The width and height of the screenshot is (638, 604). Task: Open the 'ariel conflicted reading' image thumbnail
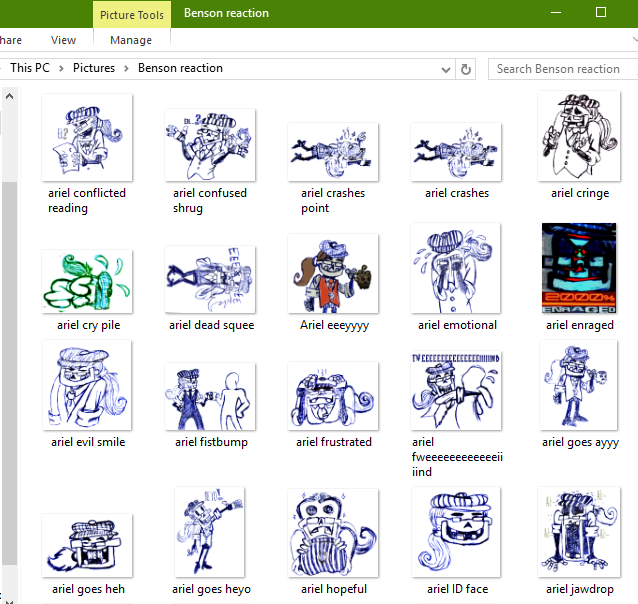point(87,139)
